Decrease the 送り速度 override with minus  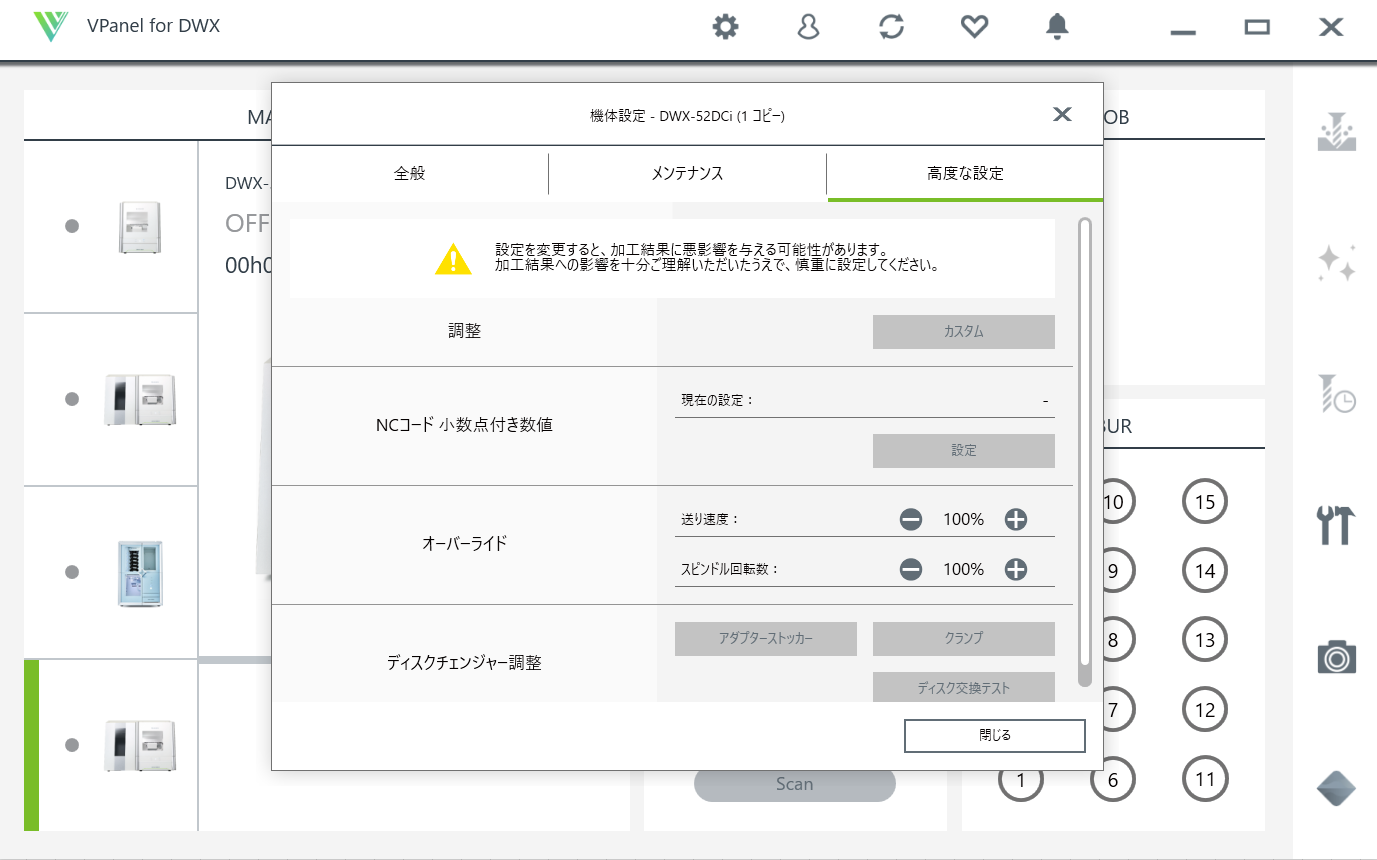pyautogui.click(x=910, y=519)
